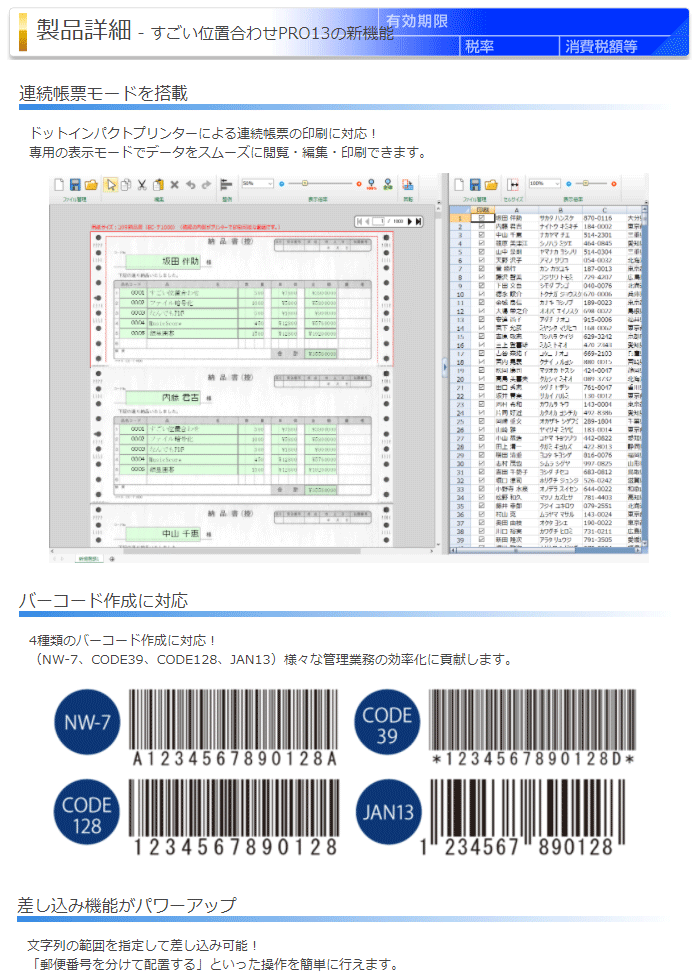Viewport: 700px width, 980px height.
Task: Toggle the print checkbox in data grid row 6
Action: point(482,261)
